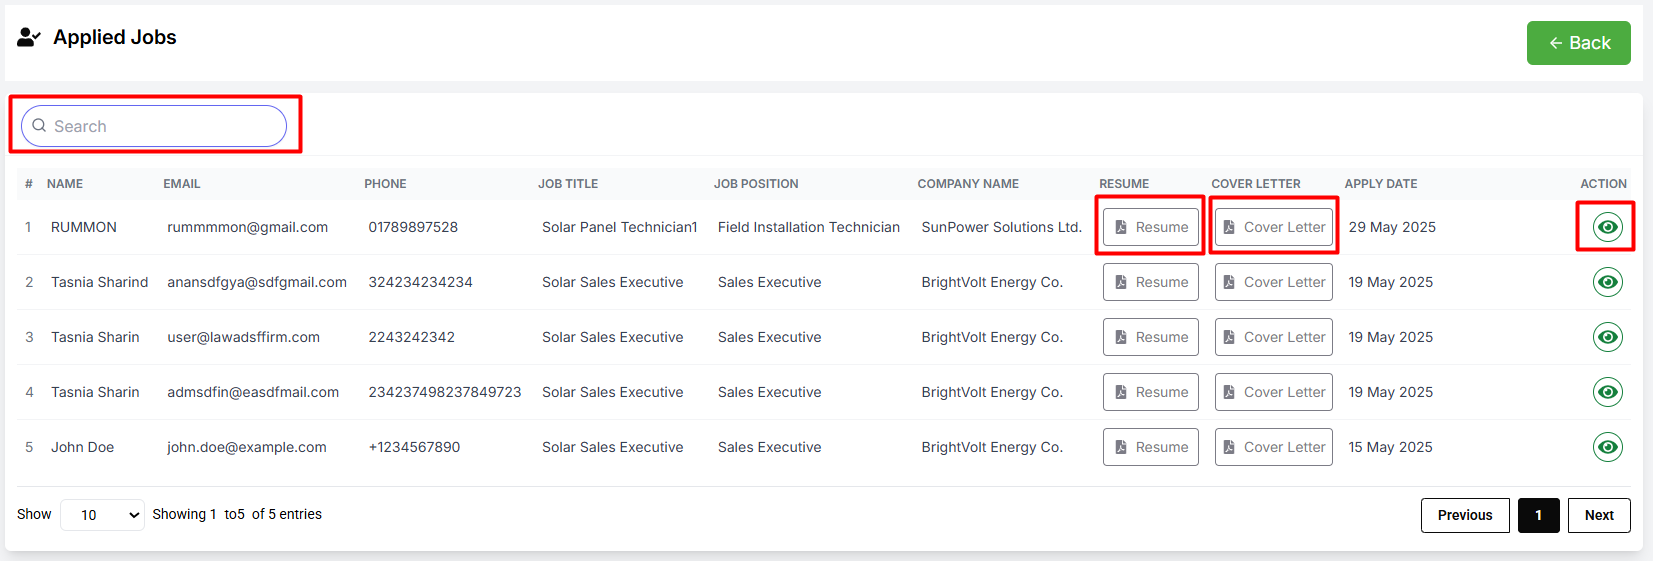Open Cover Letter for admsdfin@easdfmail.com row
1653x561 pixels.
click(1274, 392)
